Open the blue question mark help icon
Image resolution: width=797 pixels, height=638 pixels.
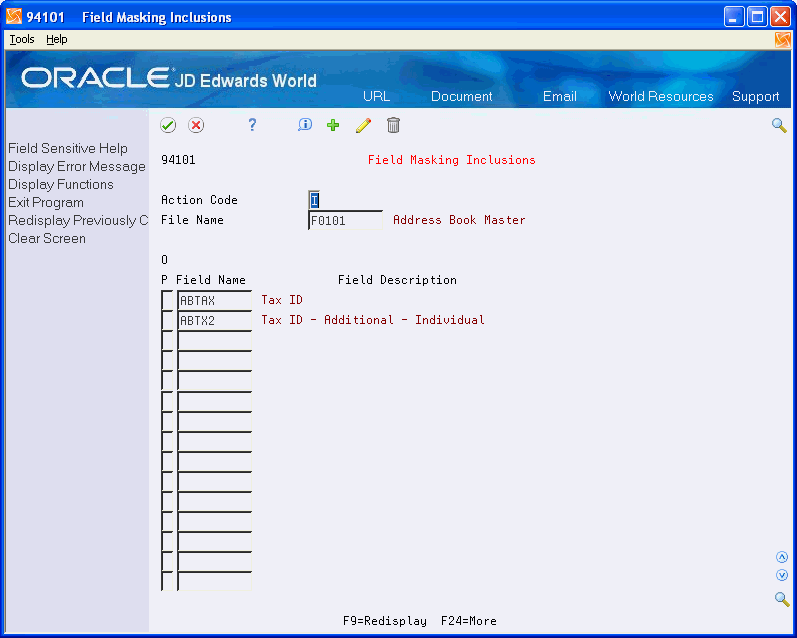click(x=252, y=125)
